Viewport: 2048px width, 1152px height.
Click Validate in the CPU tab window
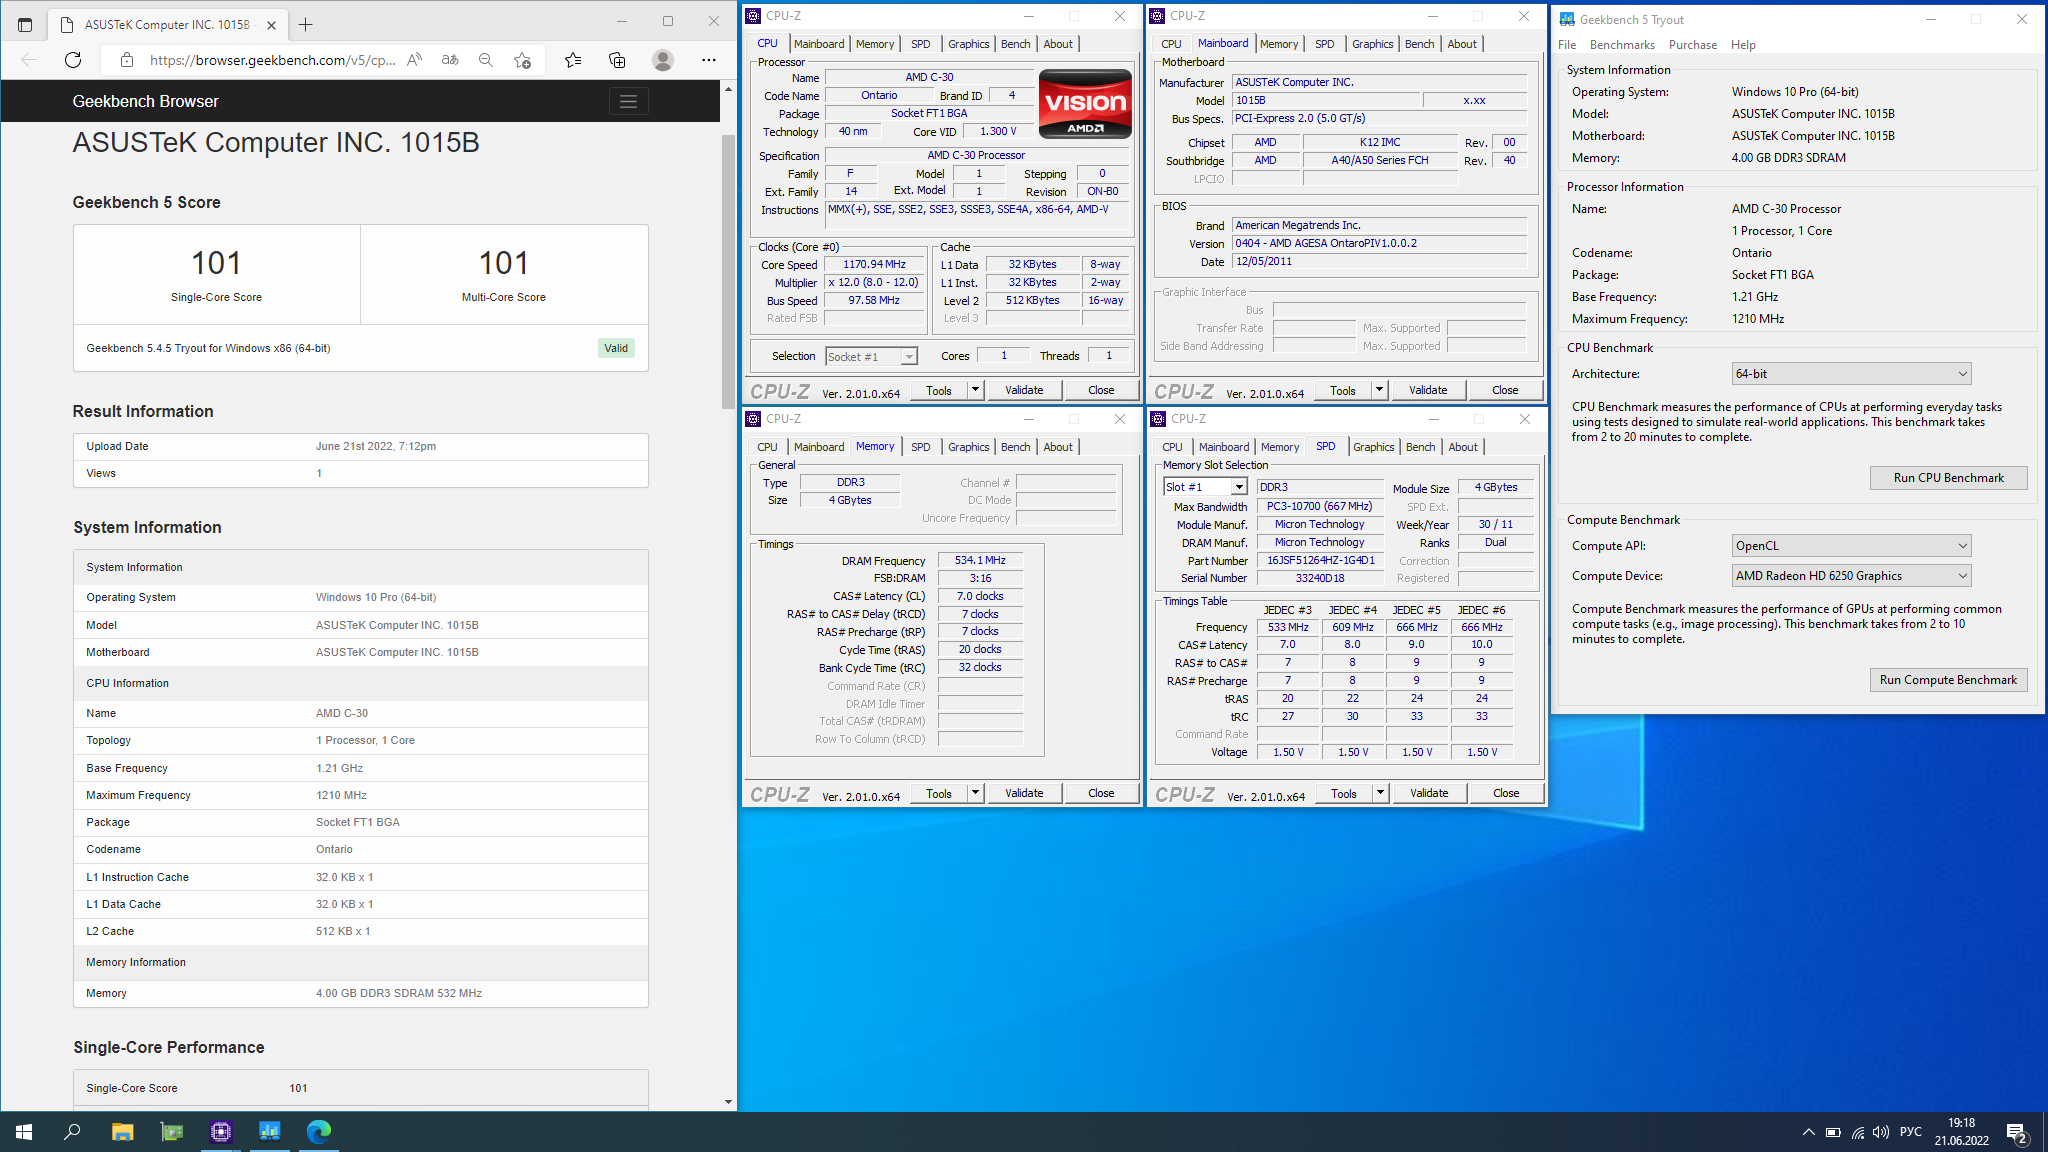pos(1024,390)
